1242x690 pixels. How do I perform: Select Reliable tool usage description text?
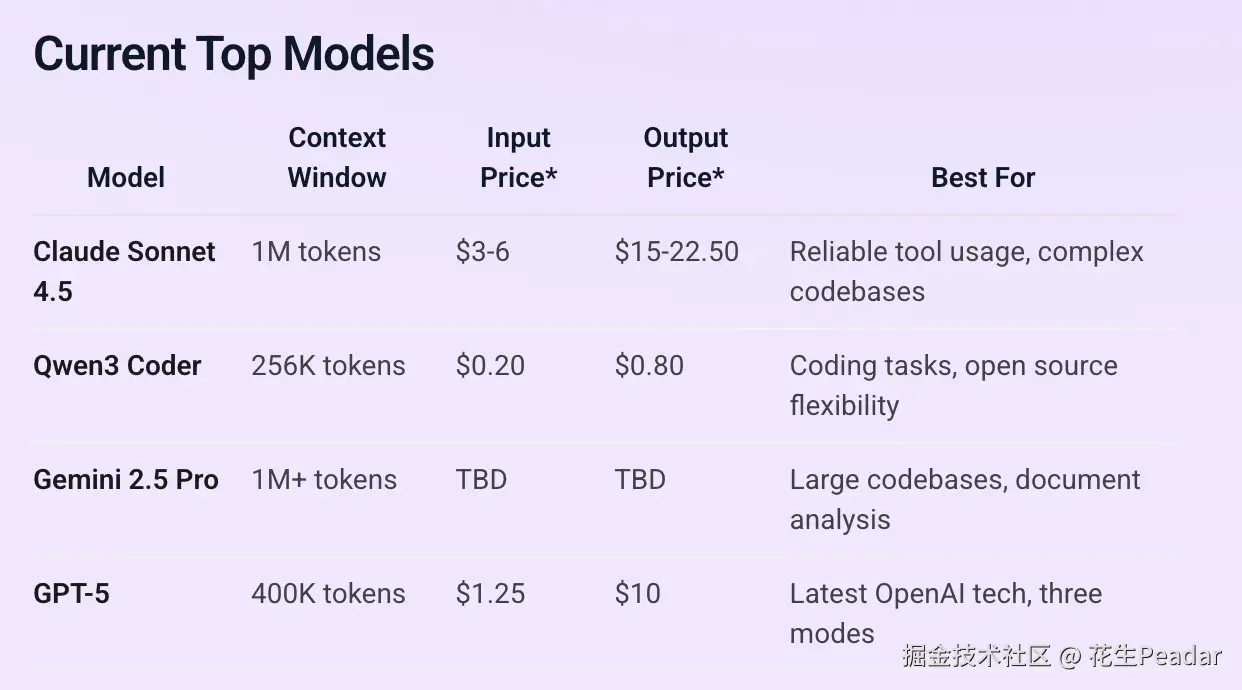[966, 271]
